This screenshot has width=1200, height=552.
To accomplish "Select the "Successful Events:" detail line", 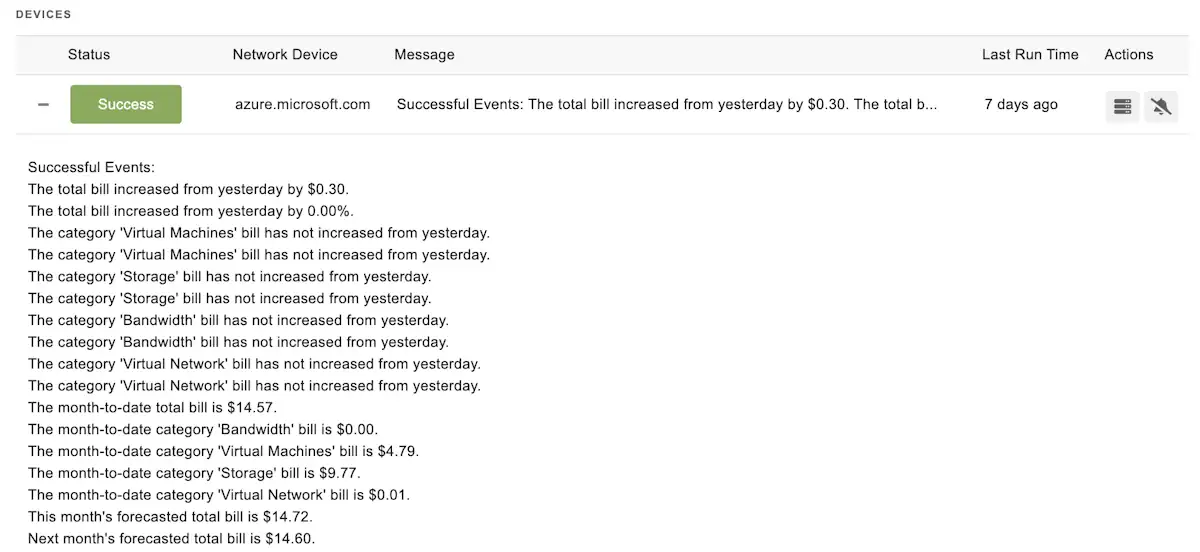I will click(x=91, y=167).
